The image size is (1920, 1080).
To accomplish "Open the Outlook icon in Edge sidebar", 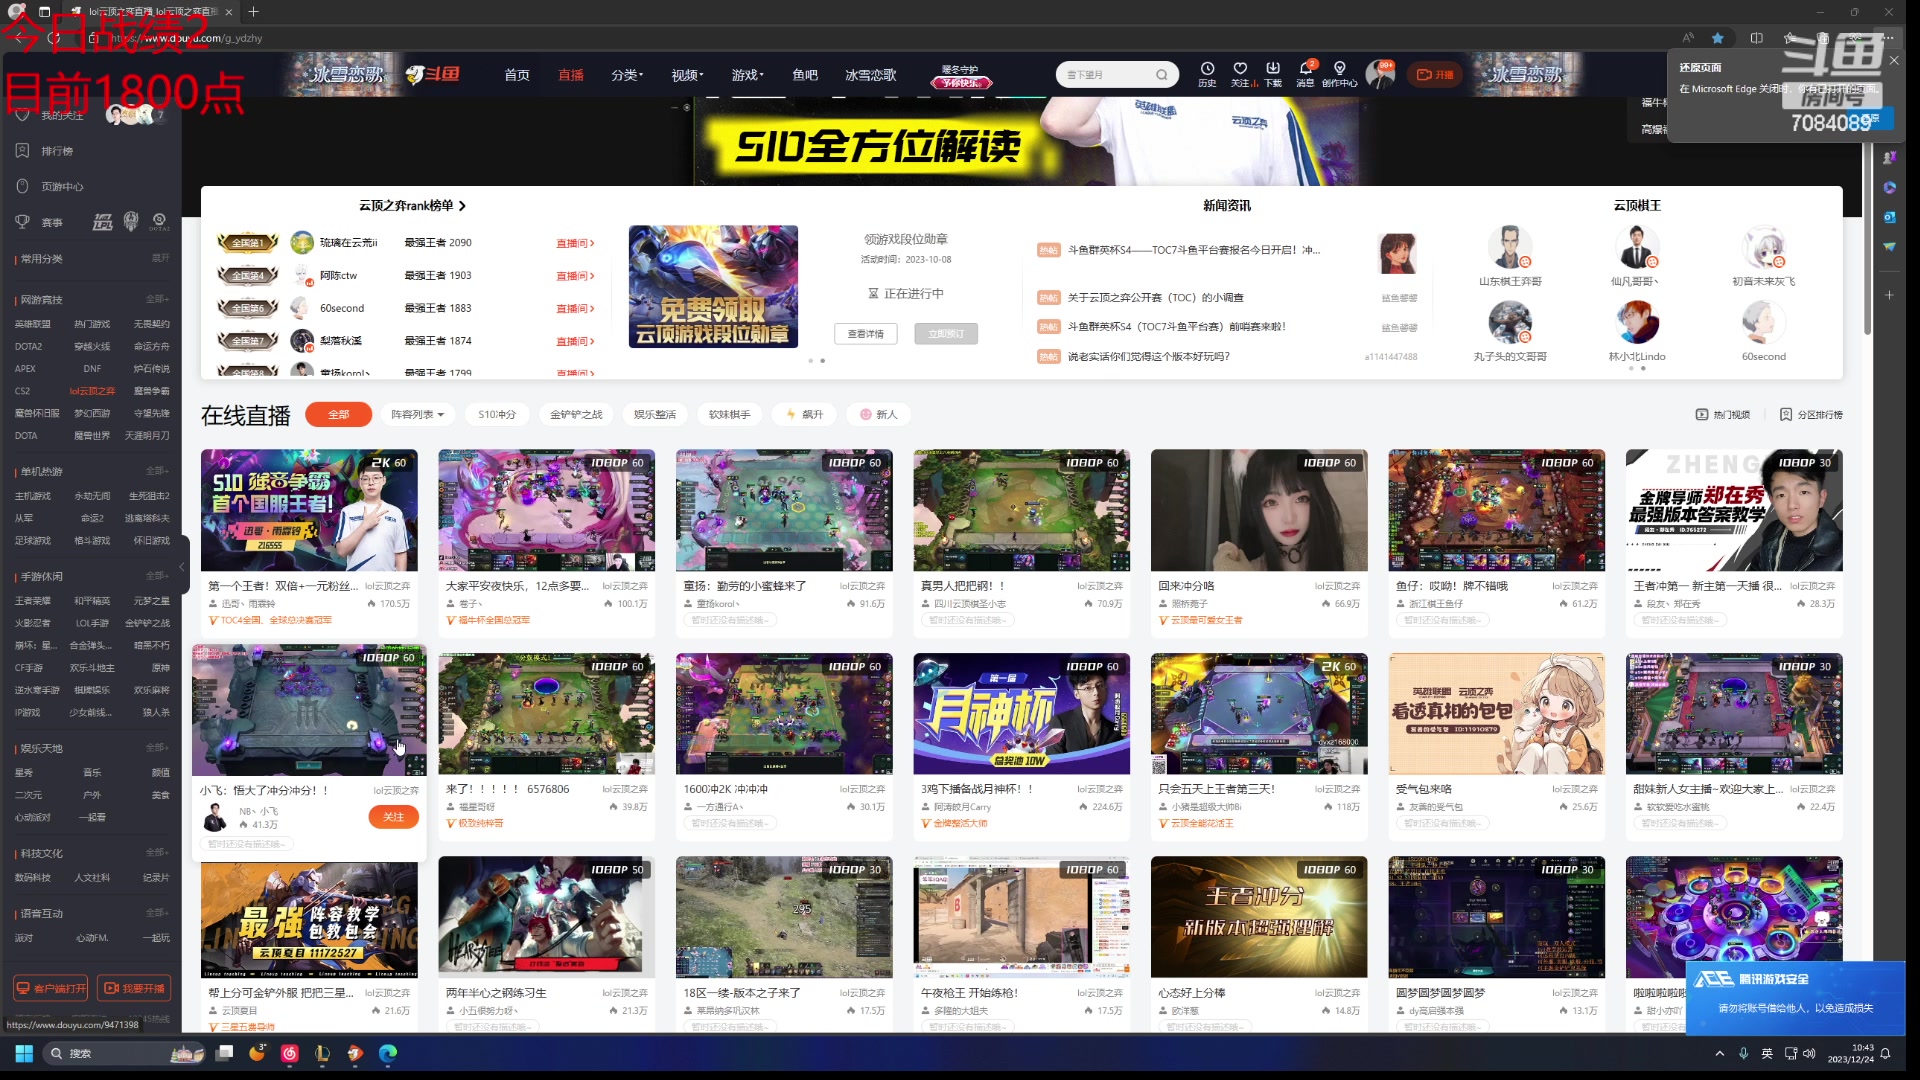I will coord(1889,217).
